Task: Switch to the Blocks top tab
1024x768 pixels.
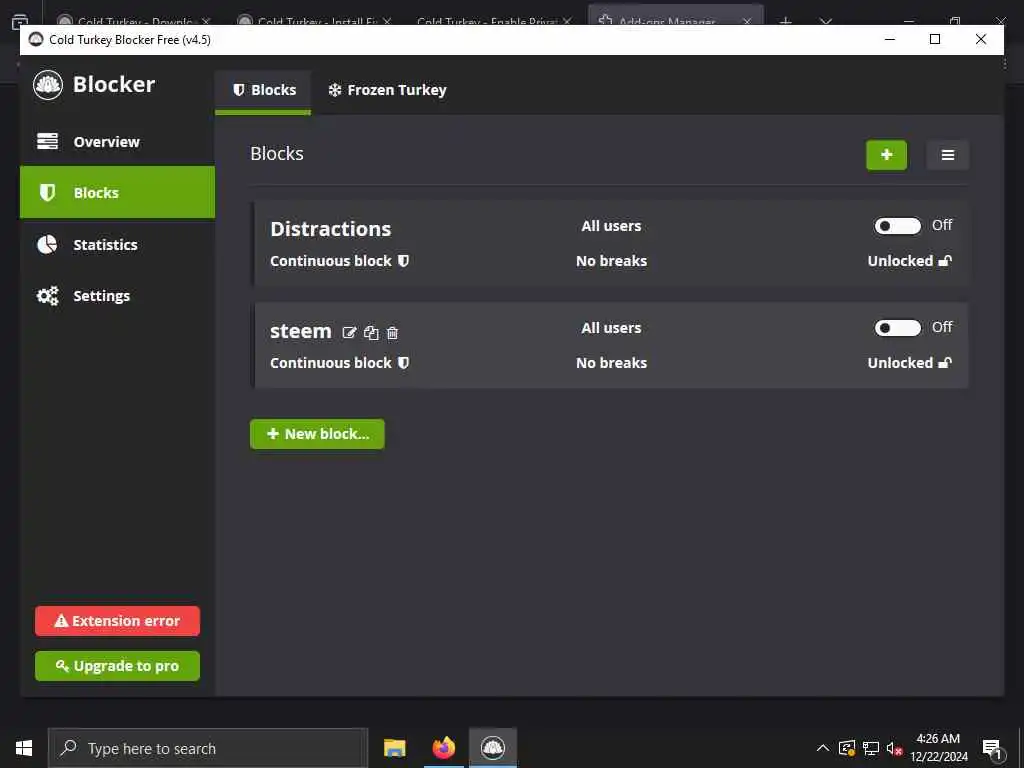Action: pos(263,90)
